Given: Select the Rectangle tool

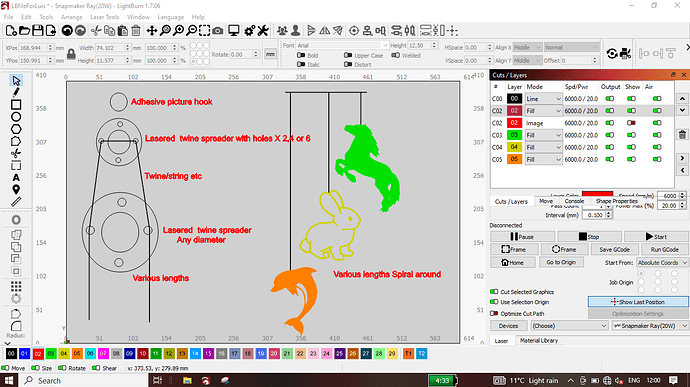Looking at the screenshot, I should [x=16, y=105].
